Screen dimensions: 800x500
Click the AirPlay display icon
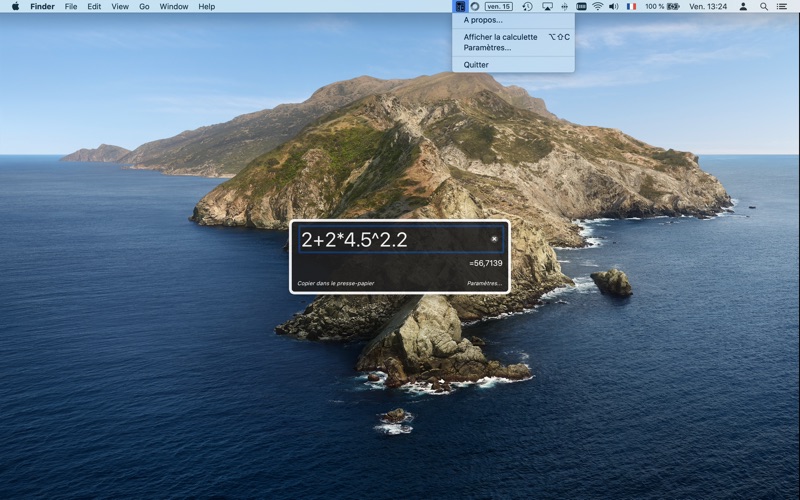[x=547, y=6]
